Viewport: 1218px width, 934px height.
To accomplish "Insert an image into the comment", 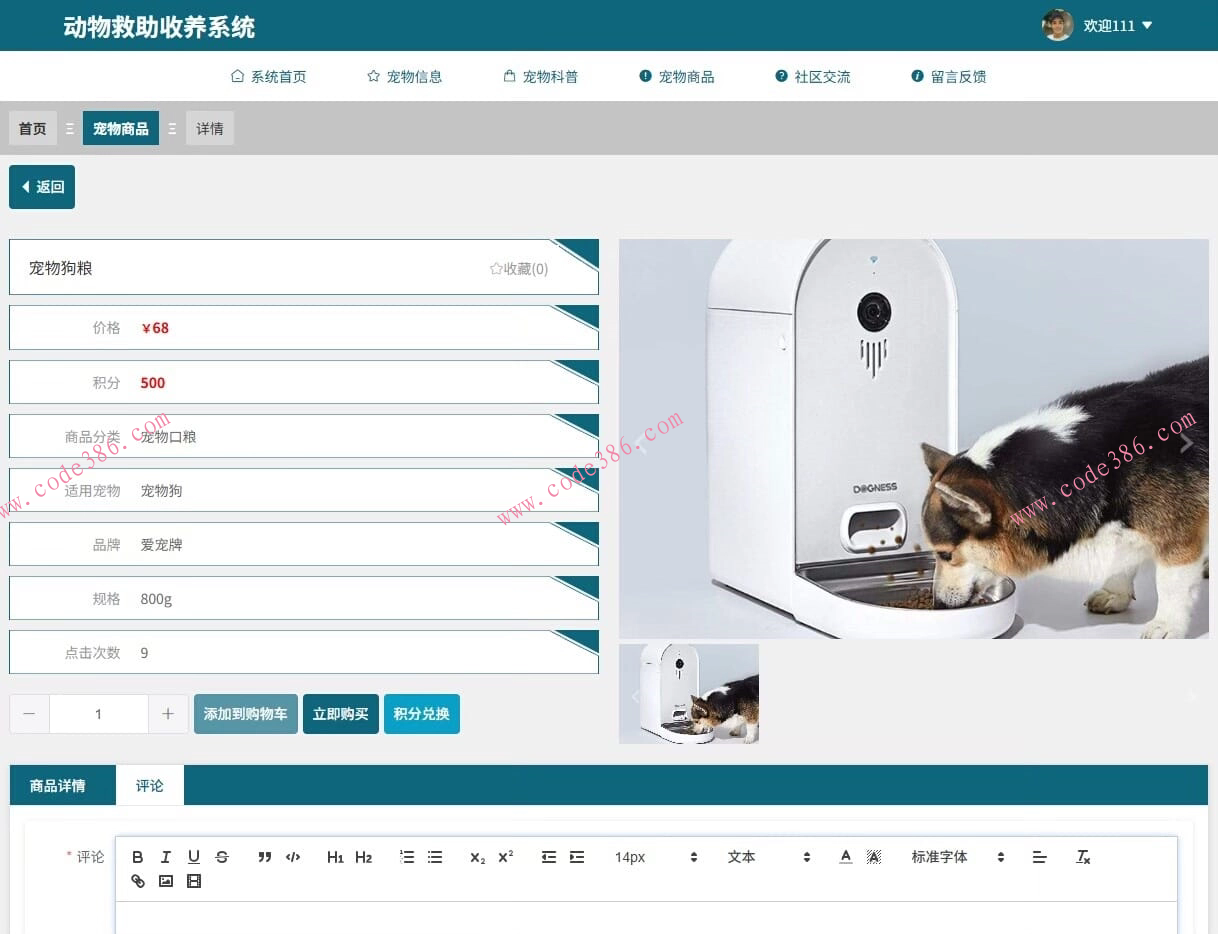I will point(166,881).
